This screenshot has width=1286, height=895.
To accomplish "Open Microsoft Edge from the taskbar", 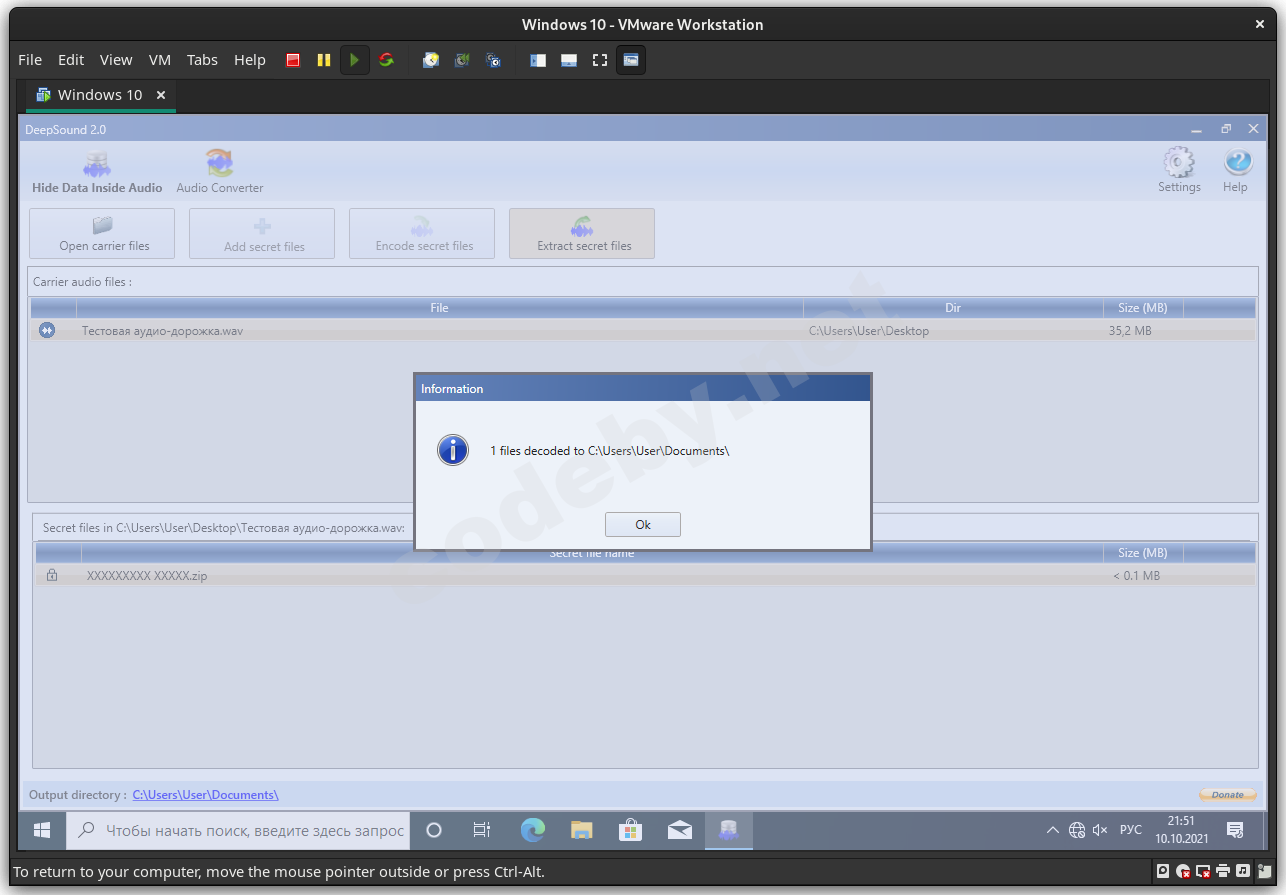I will tap(533, 830).
